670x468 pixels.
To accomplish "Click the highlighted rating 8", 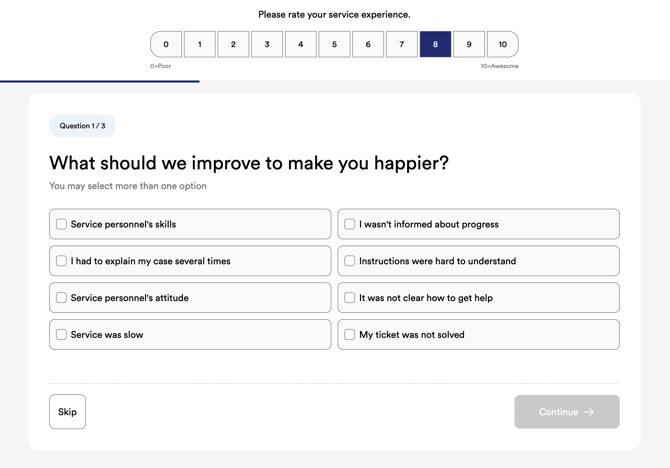I will pyautogui.click(x=435, y=44).
